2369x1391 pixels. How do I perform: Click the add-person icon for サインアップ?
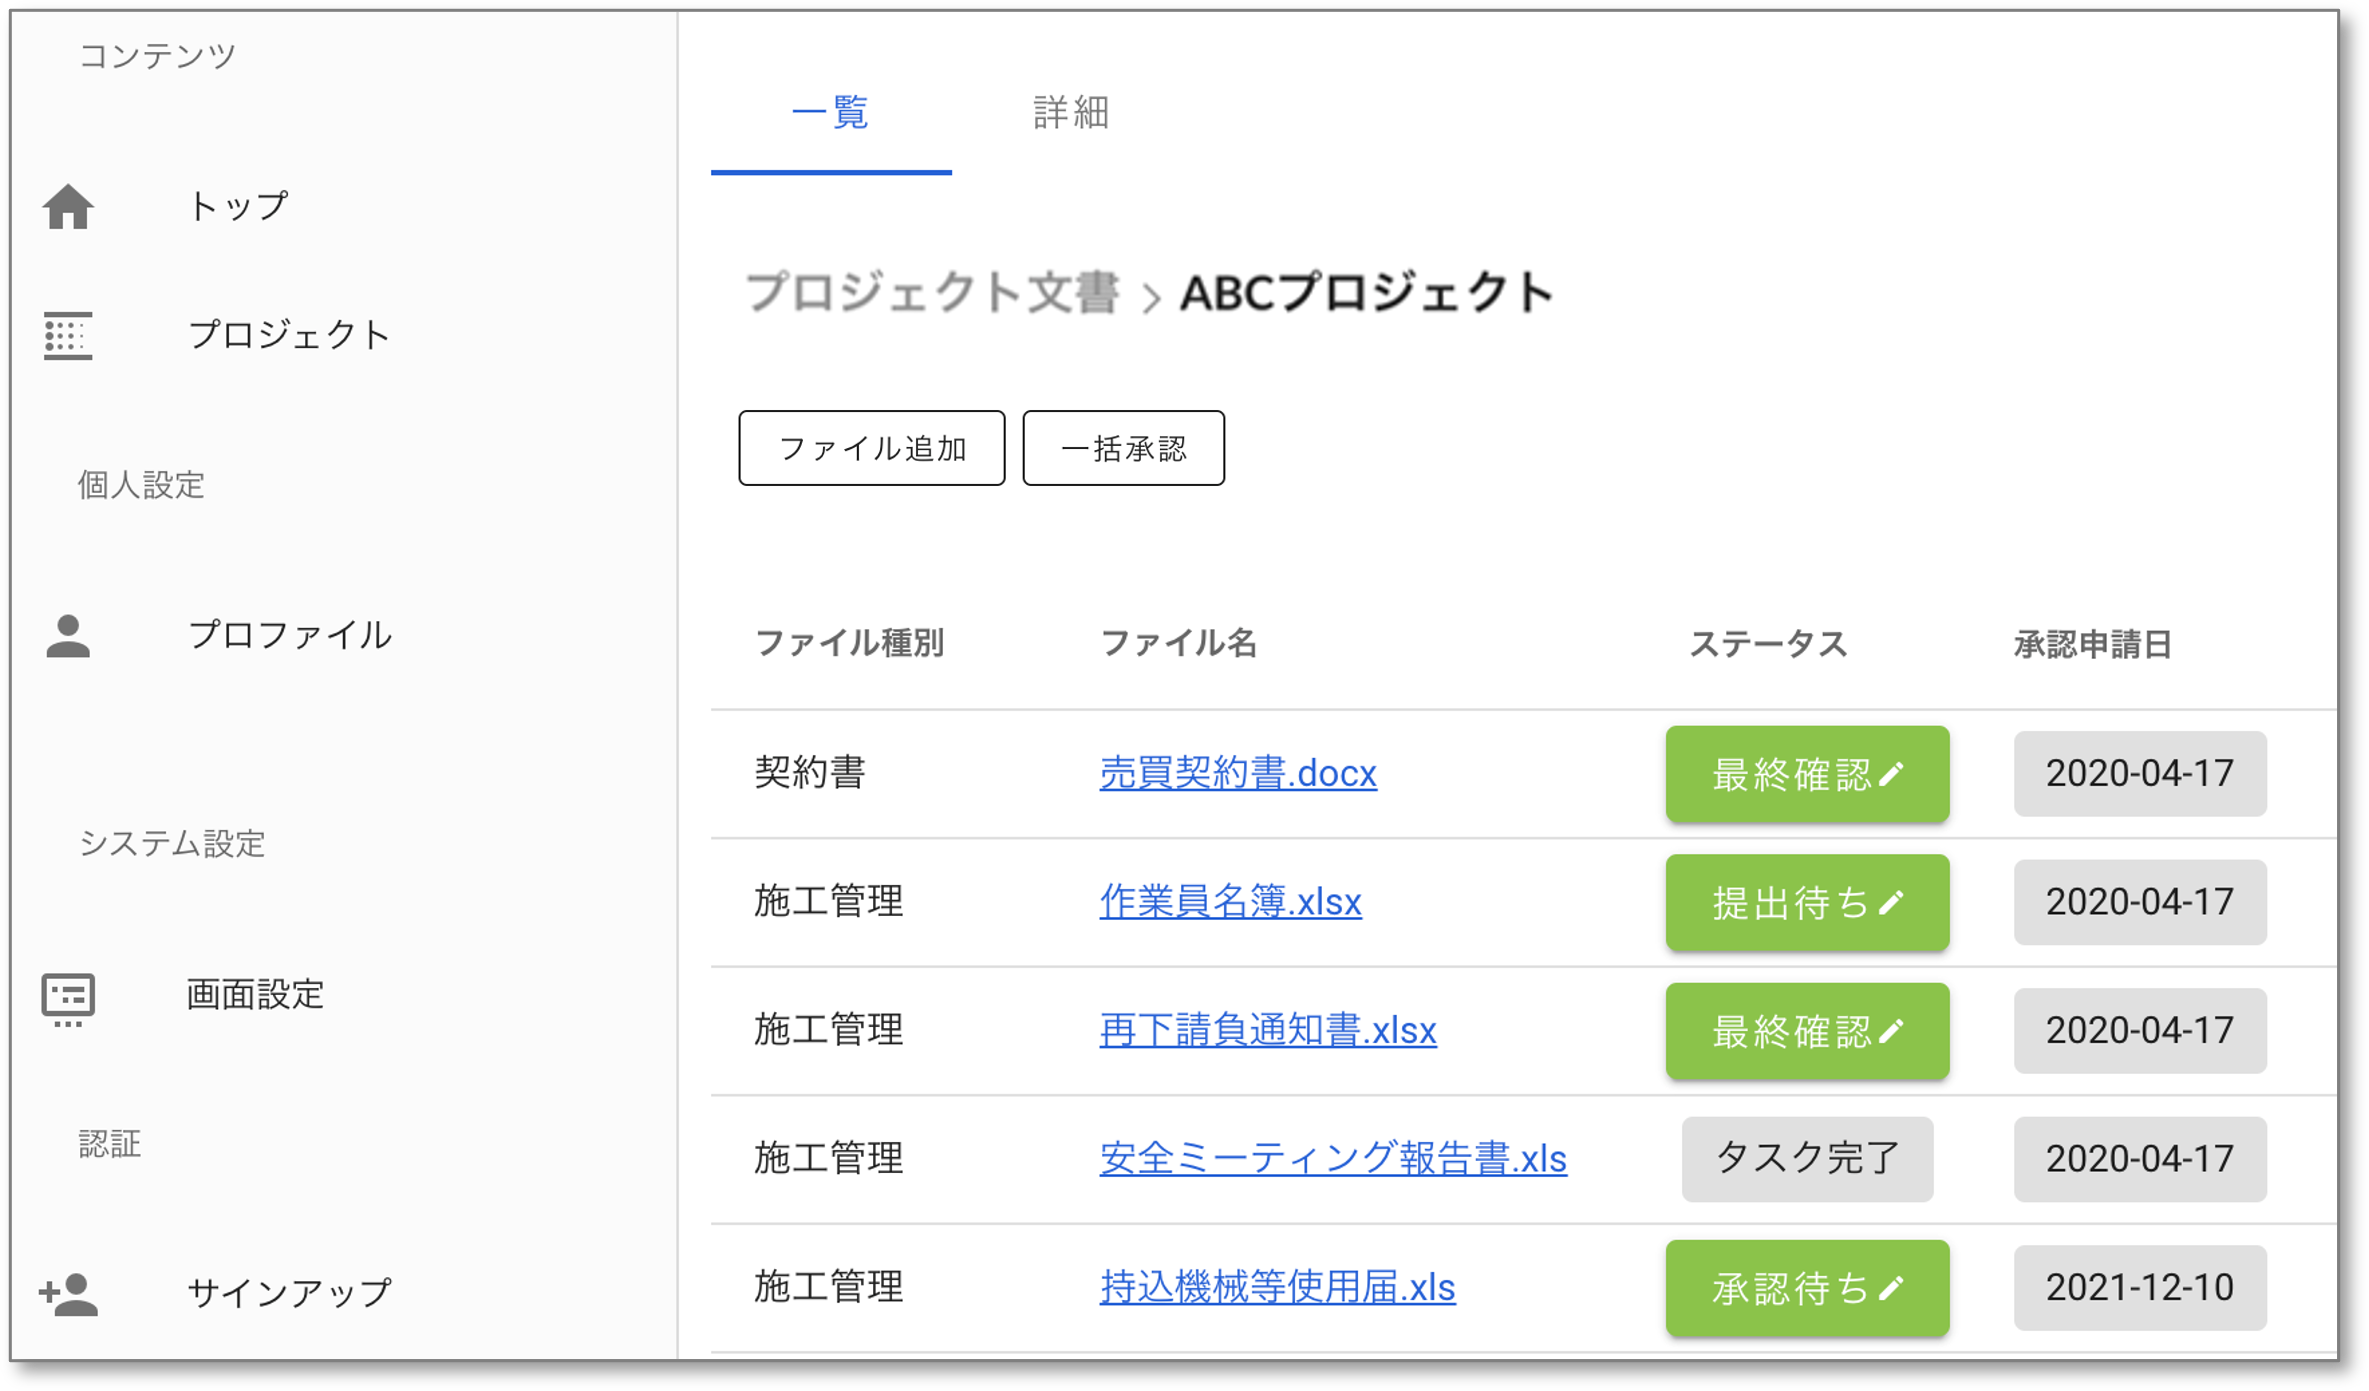coord(68,1294)
